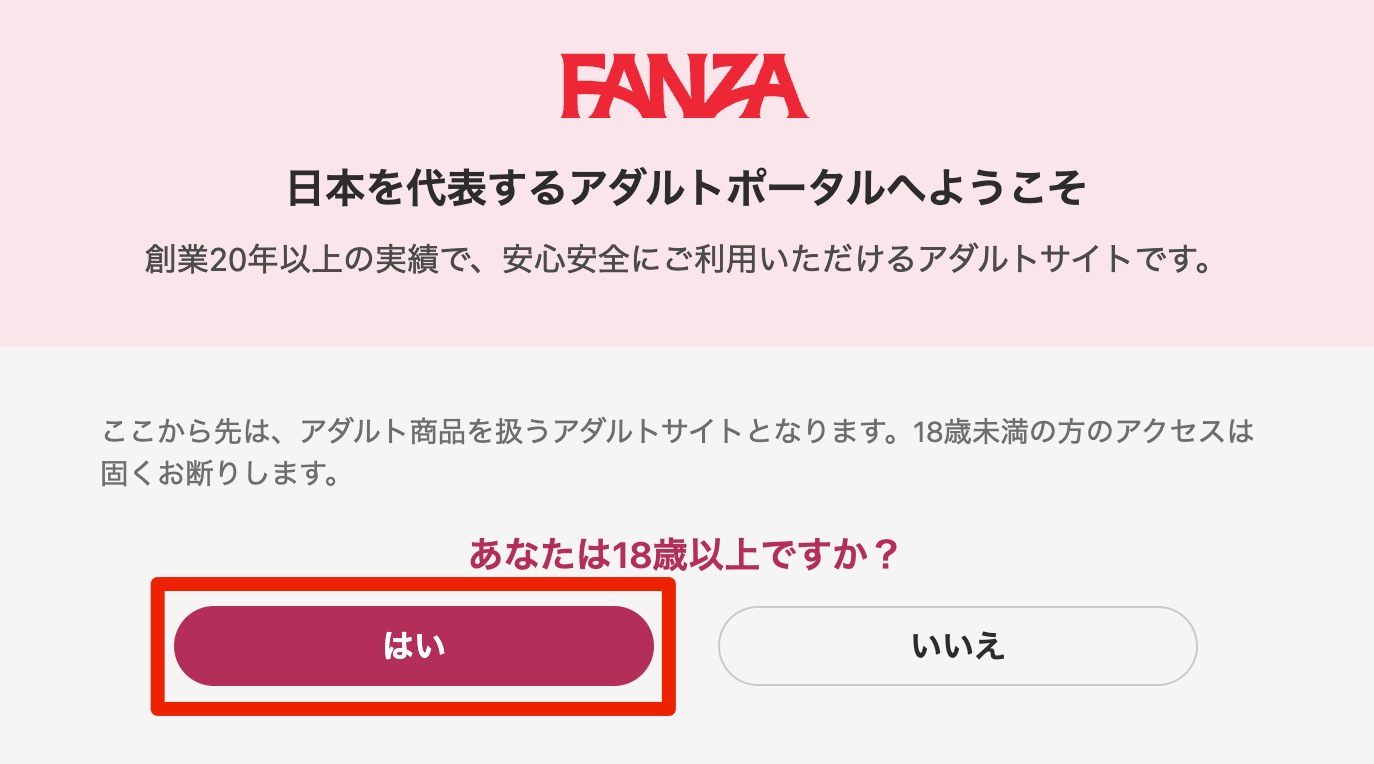
Task: Click inside the red highlight box
Action: coord(414,646)
